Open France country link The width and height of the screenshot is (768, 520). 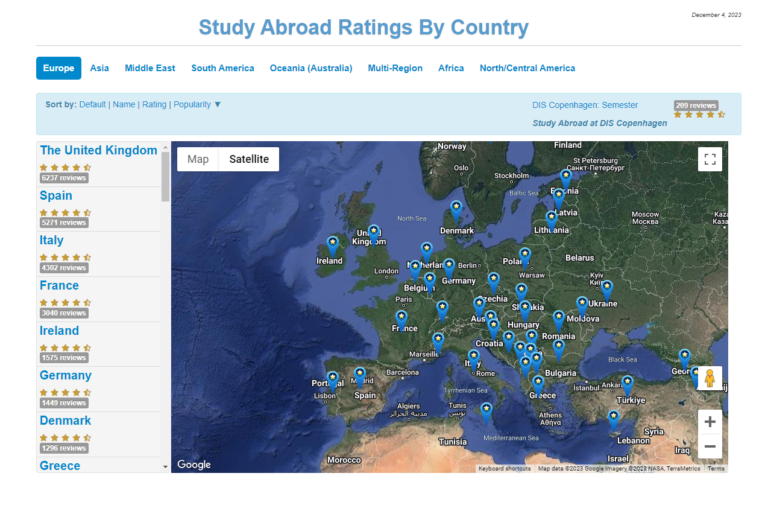[x=59, y=285]
